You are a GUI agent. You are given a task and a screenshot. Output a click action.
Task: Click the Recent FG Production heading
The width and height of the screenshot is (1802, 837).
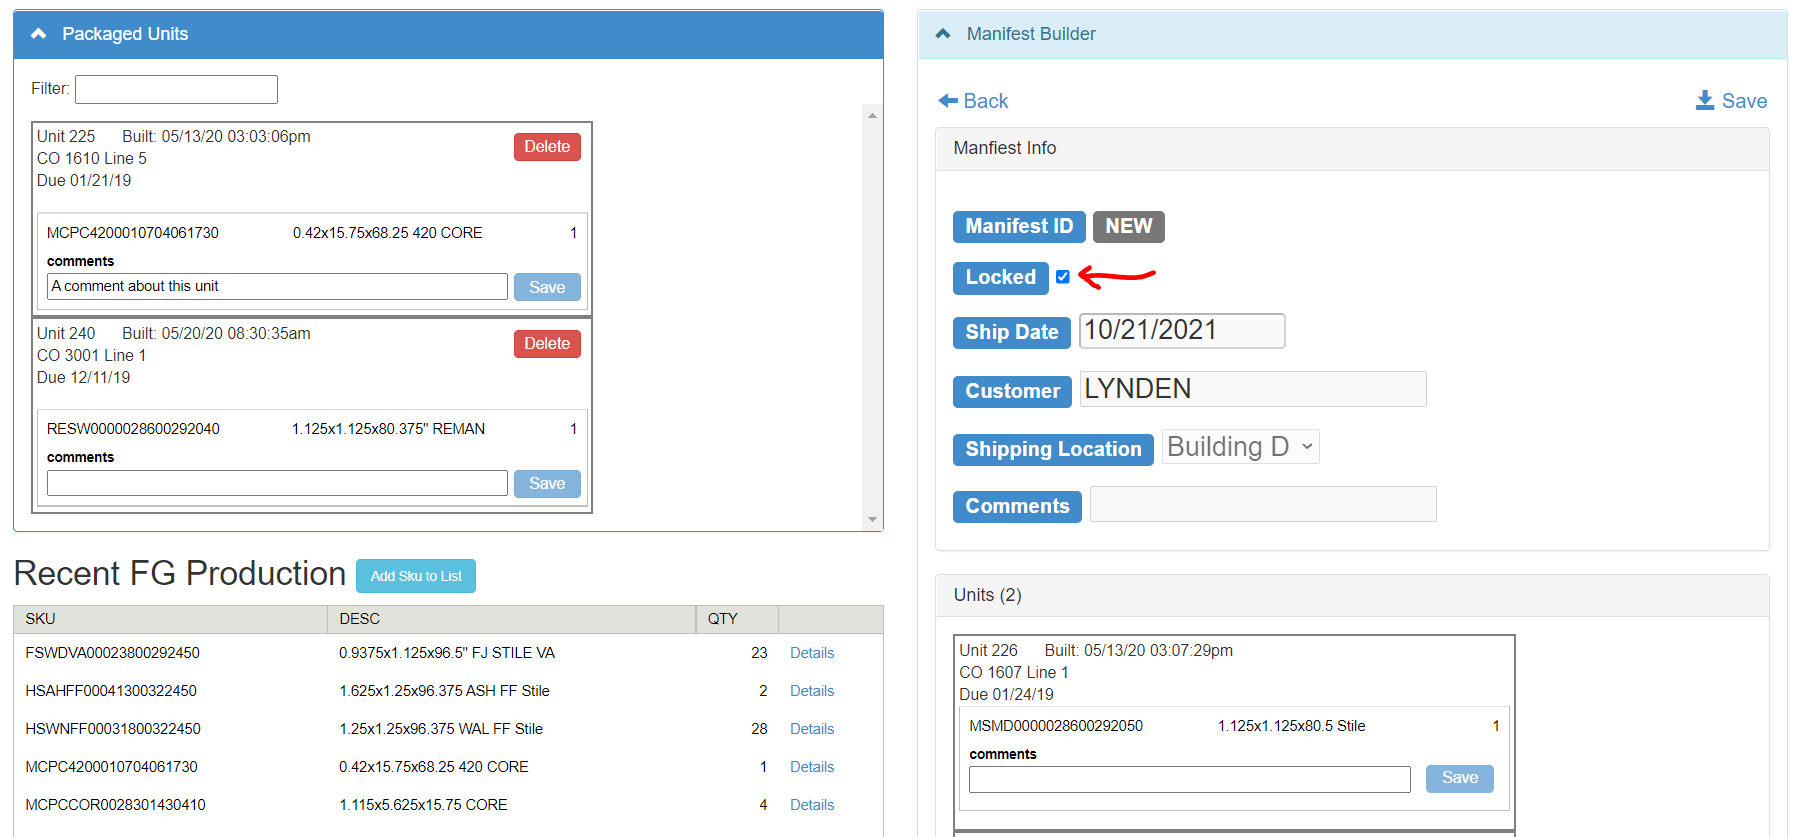click(x=180, y=574)
